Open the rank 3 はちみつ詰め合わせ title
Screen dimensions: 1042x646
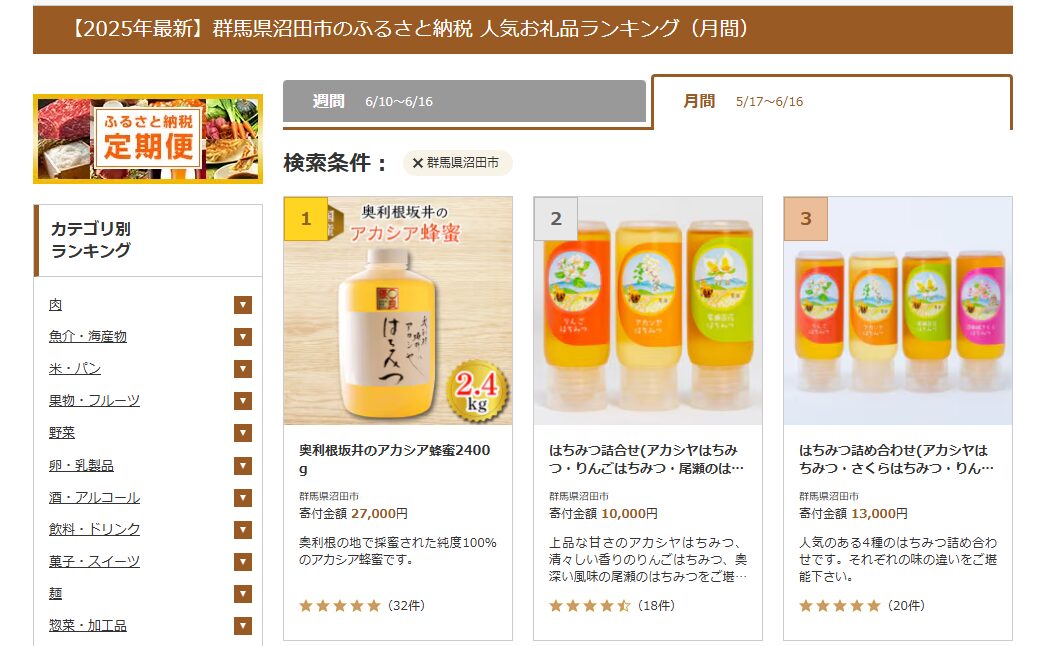click(896, 459)
